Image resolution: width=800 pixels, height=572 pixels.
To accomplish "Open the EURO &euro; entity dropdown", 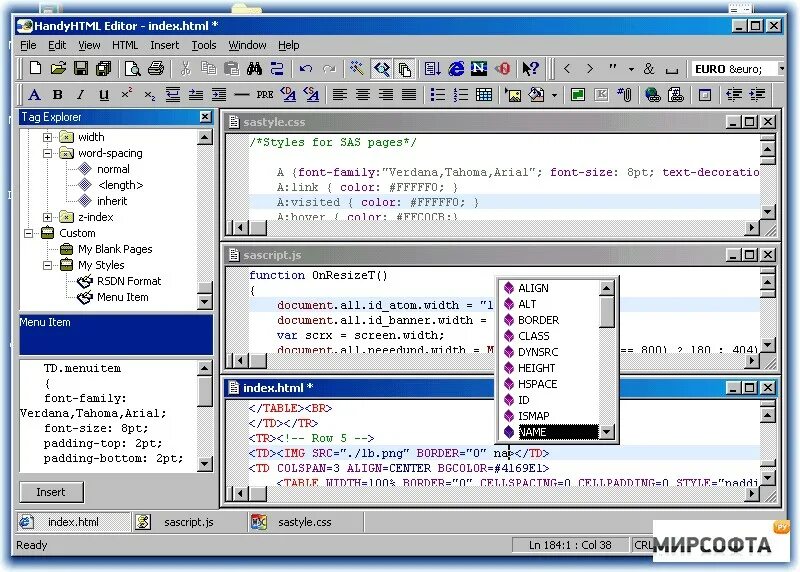I will click(x=781, y=68).
